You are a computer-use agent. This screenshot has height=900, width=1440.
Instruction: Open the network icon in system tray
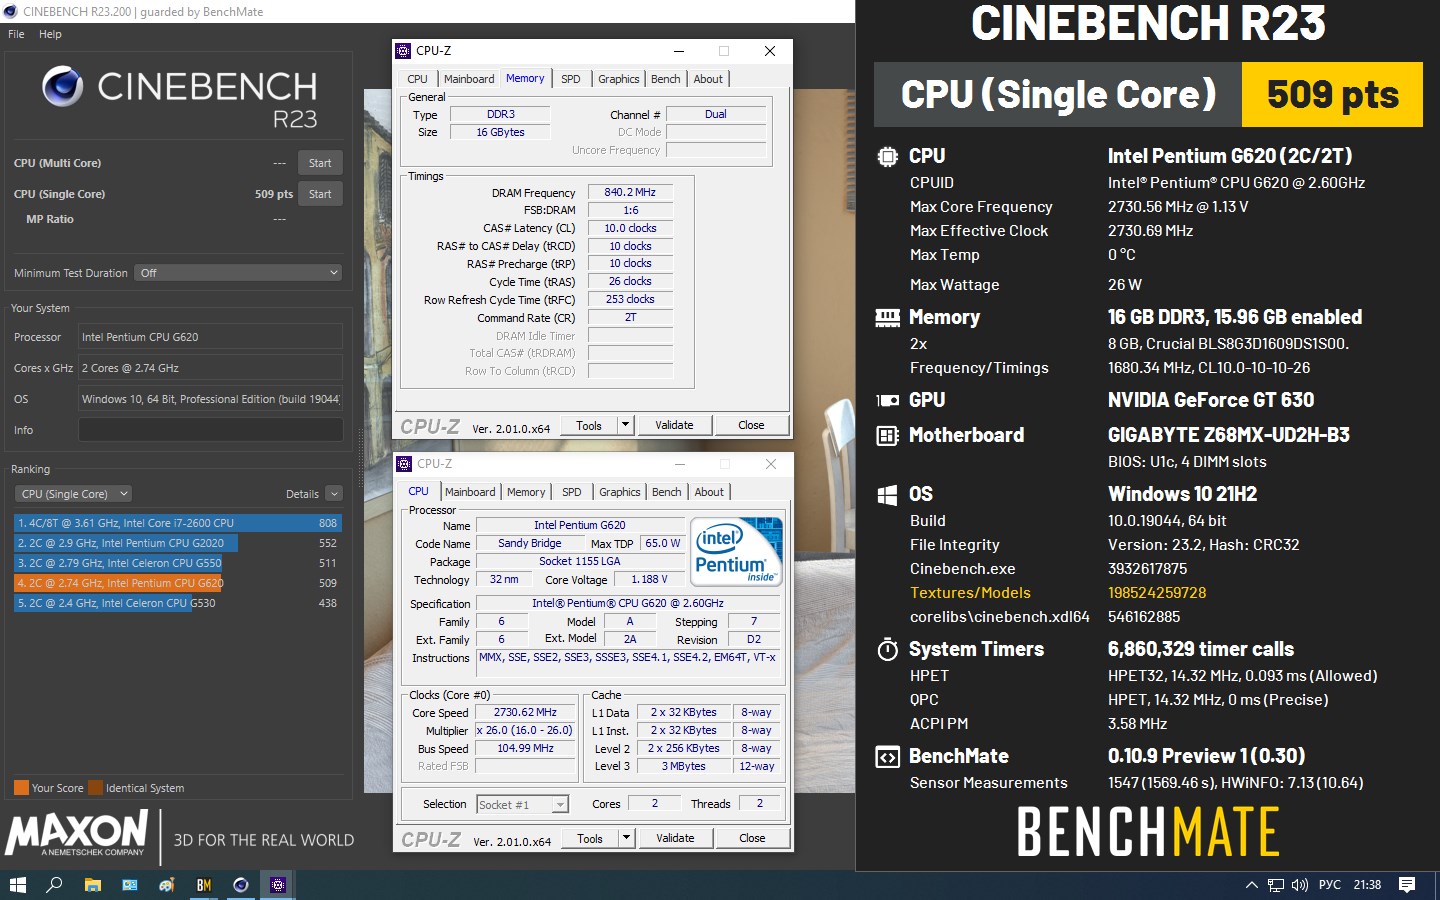1276,885
